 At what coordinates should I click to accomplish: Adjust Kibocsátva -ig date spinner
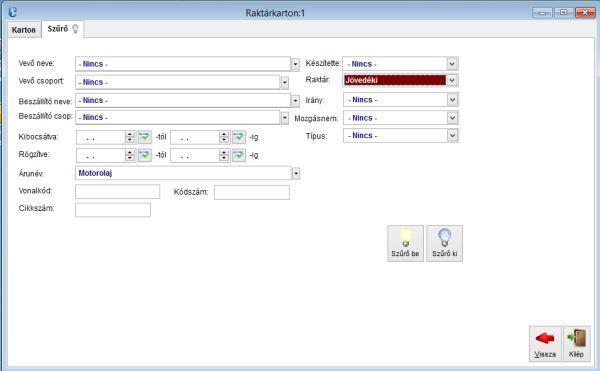tap(224, 137)
